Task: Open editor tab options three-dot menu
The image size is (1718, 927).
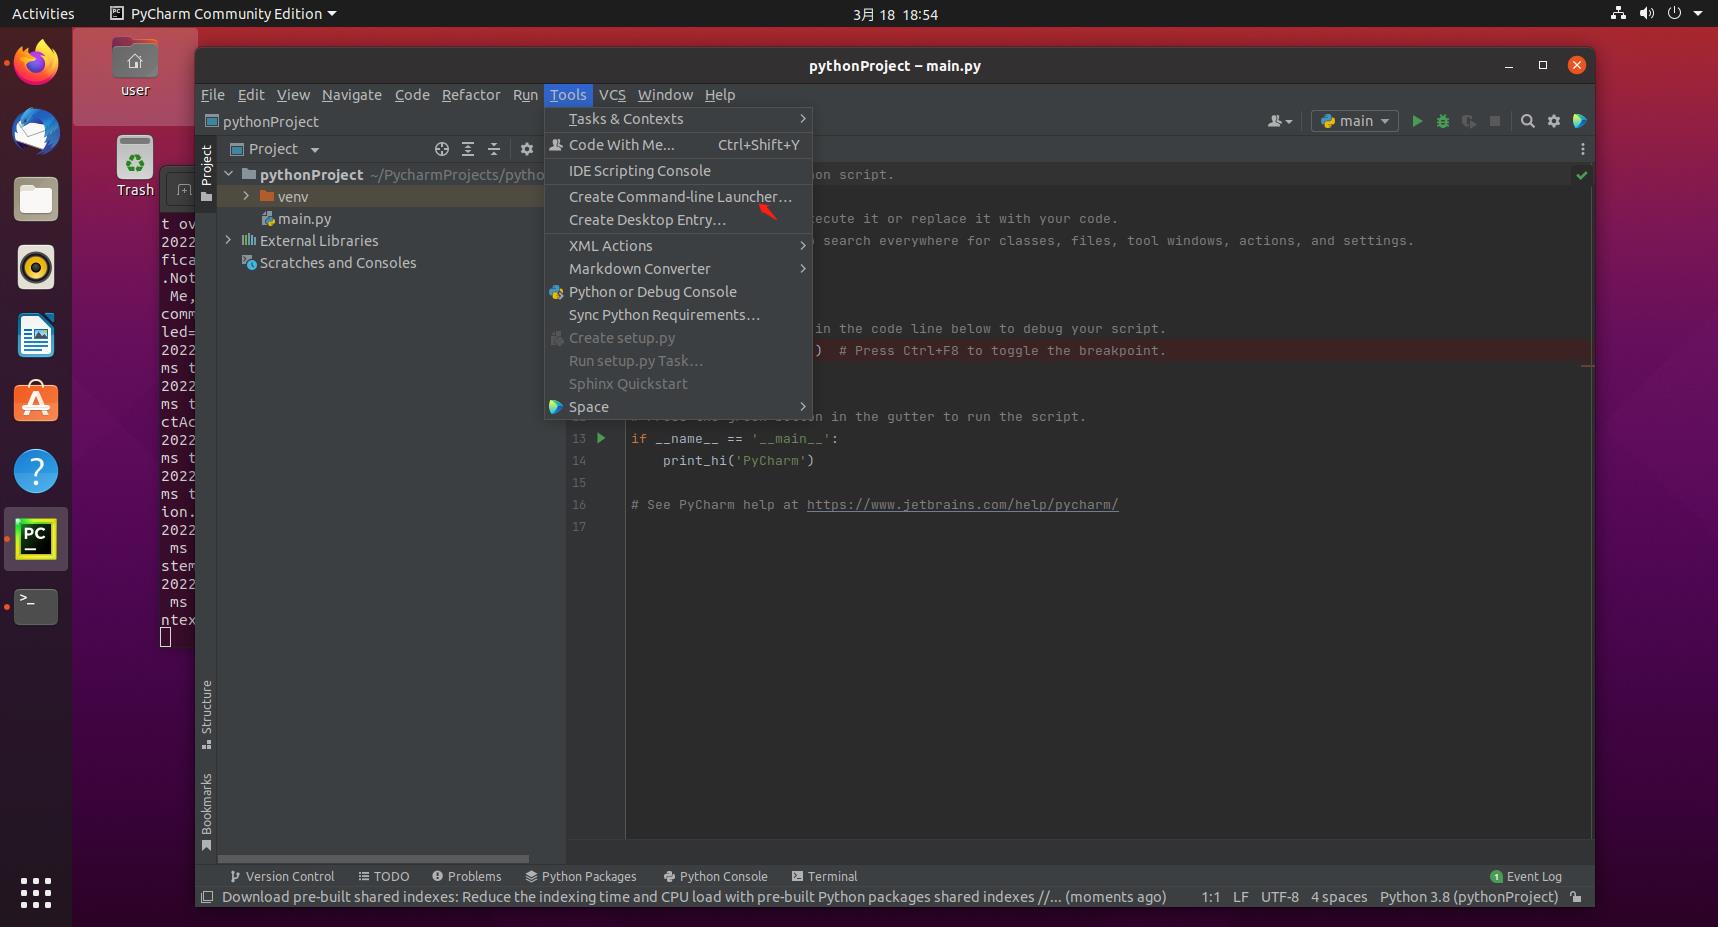Action: [x=1582, y=149]
